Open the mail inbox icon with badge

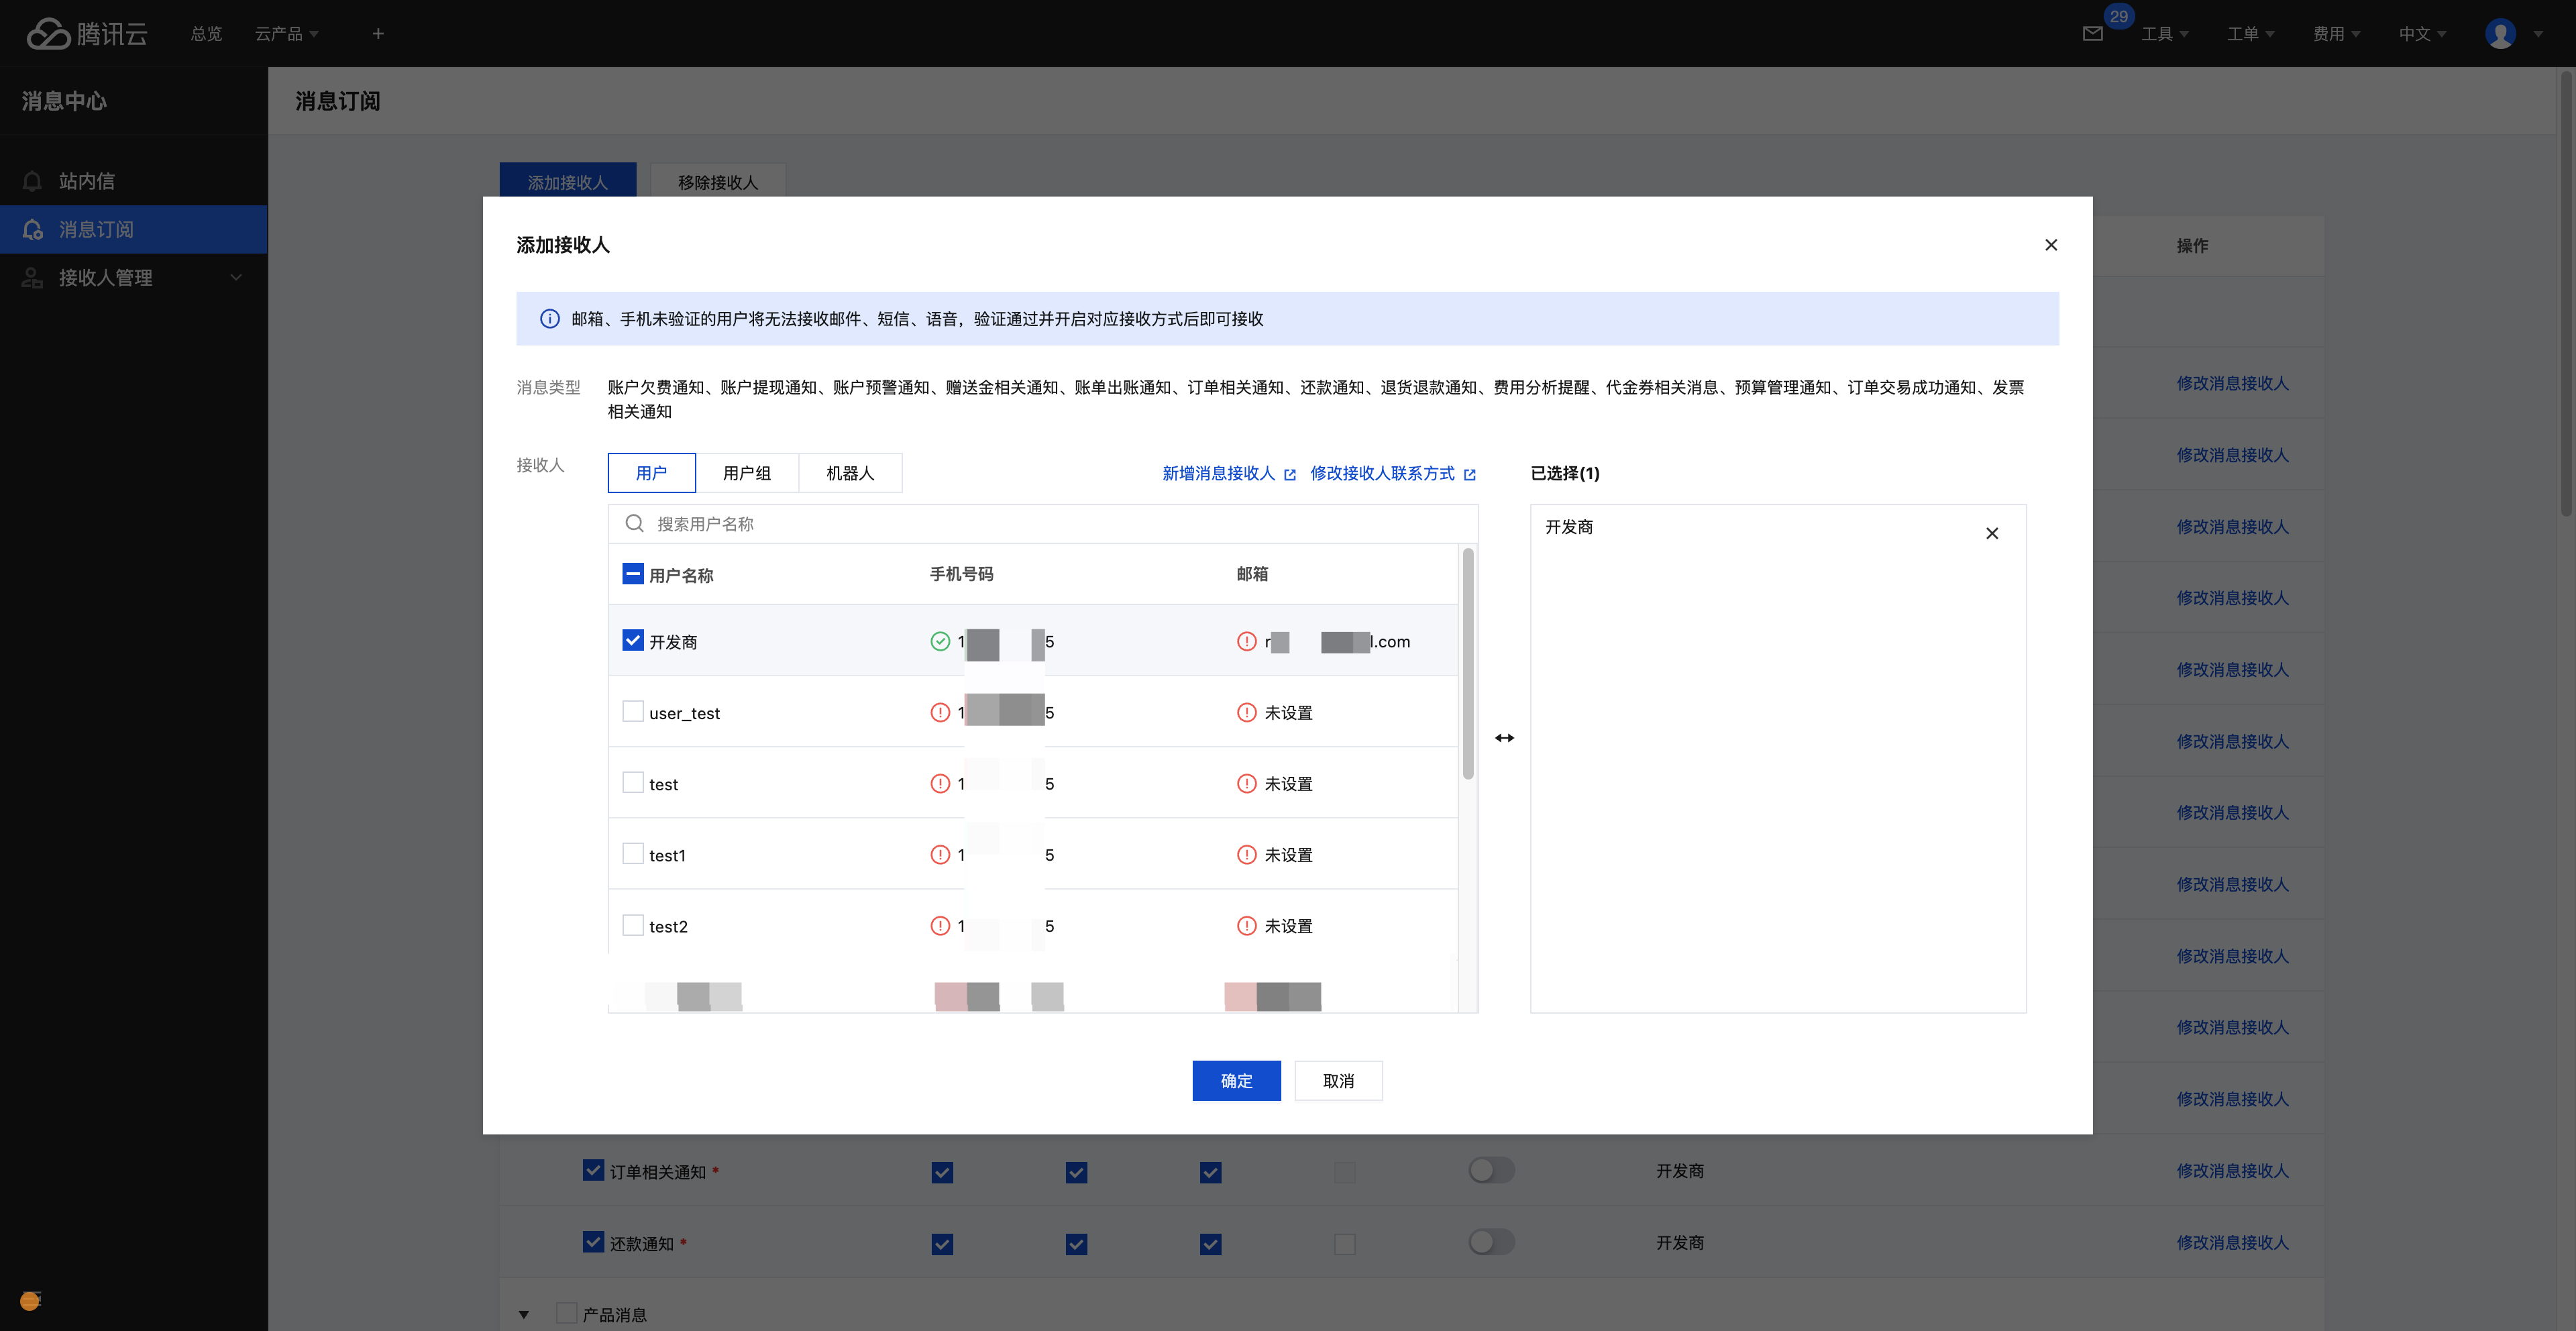pos(2092,34)
